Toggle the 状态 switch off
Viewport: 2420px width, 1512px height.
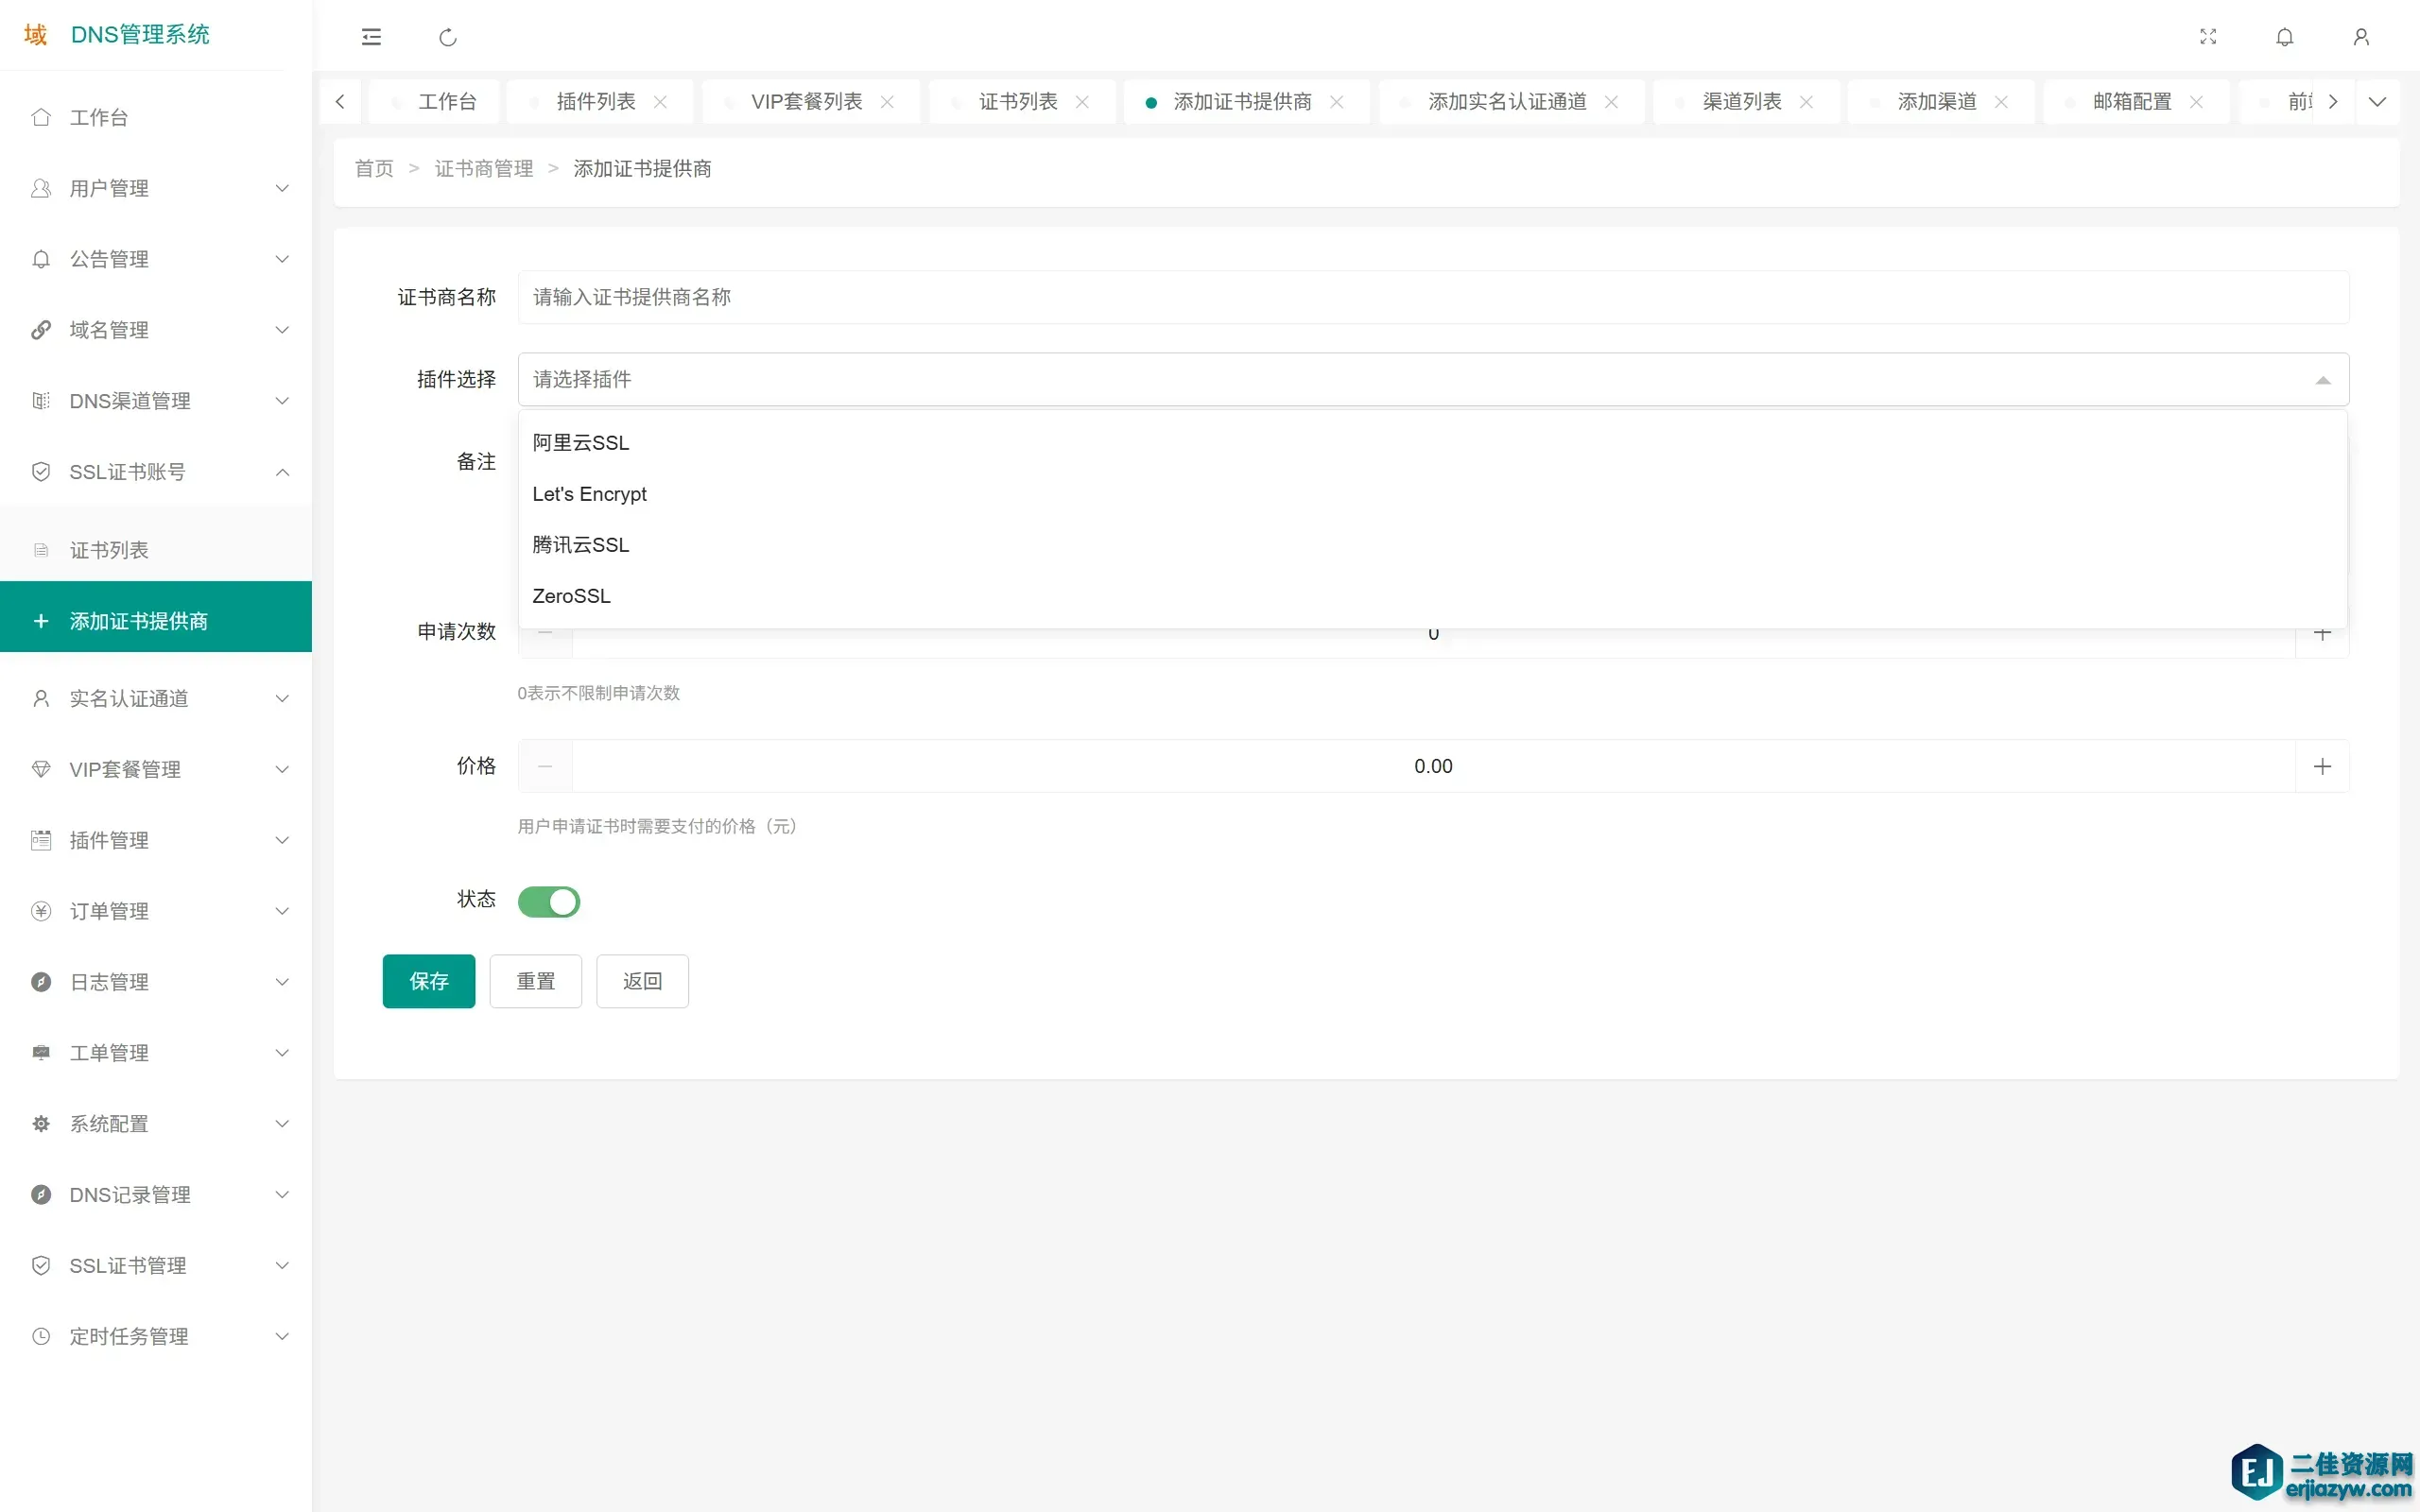tap(549, 901)
